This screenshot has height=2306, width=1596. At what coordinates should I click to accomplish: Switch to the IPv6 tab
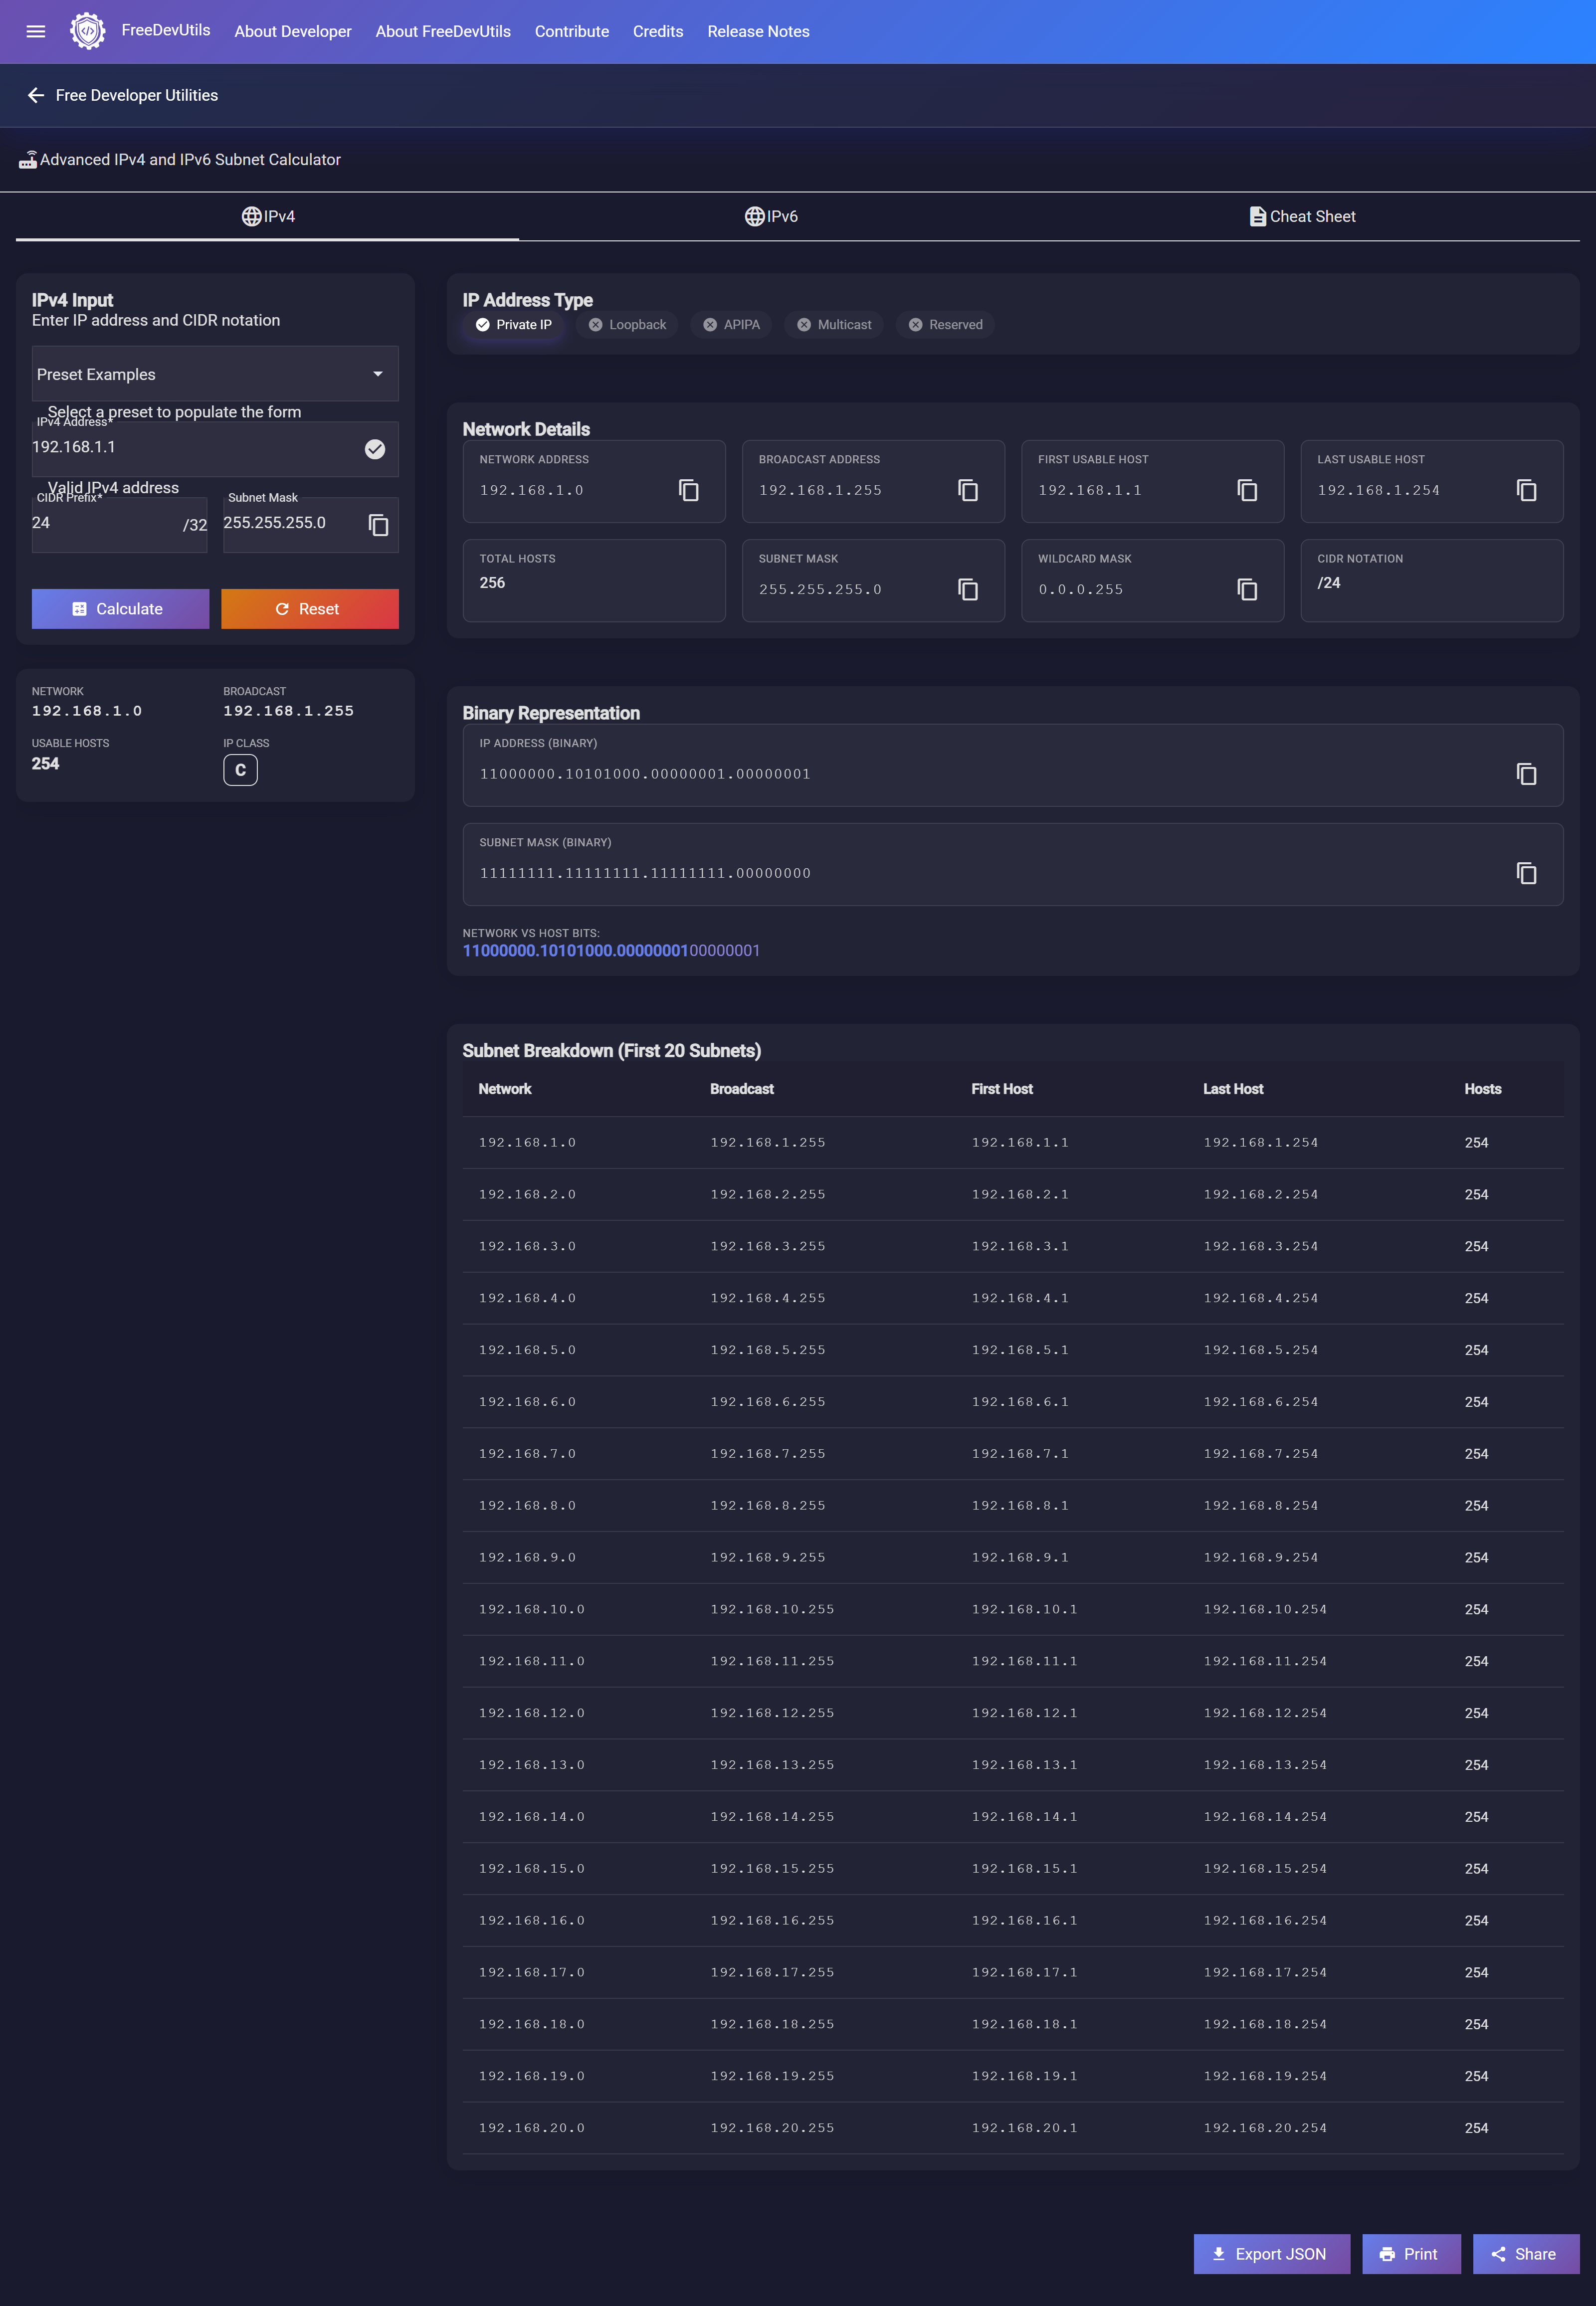(x=770, y=216)
